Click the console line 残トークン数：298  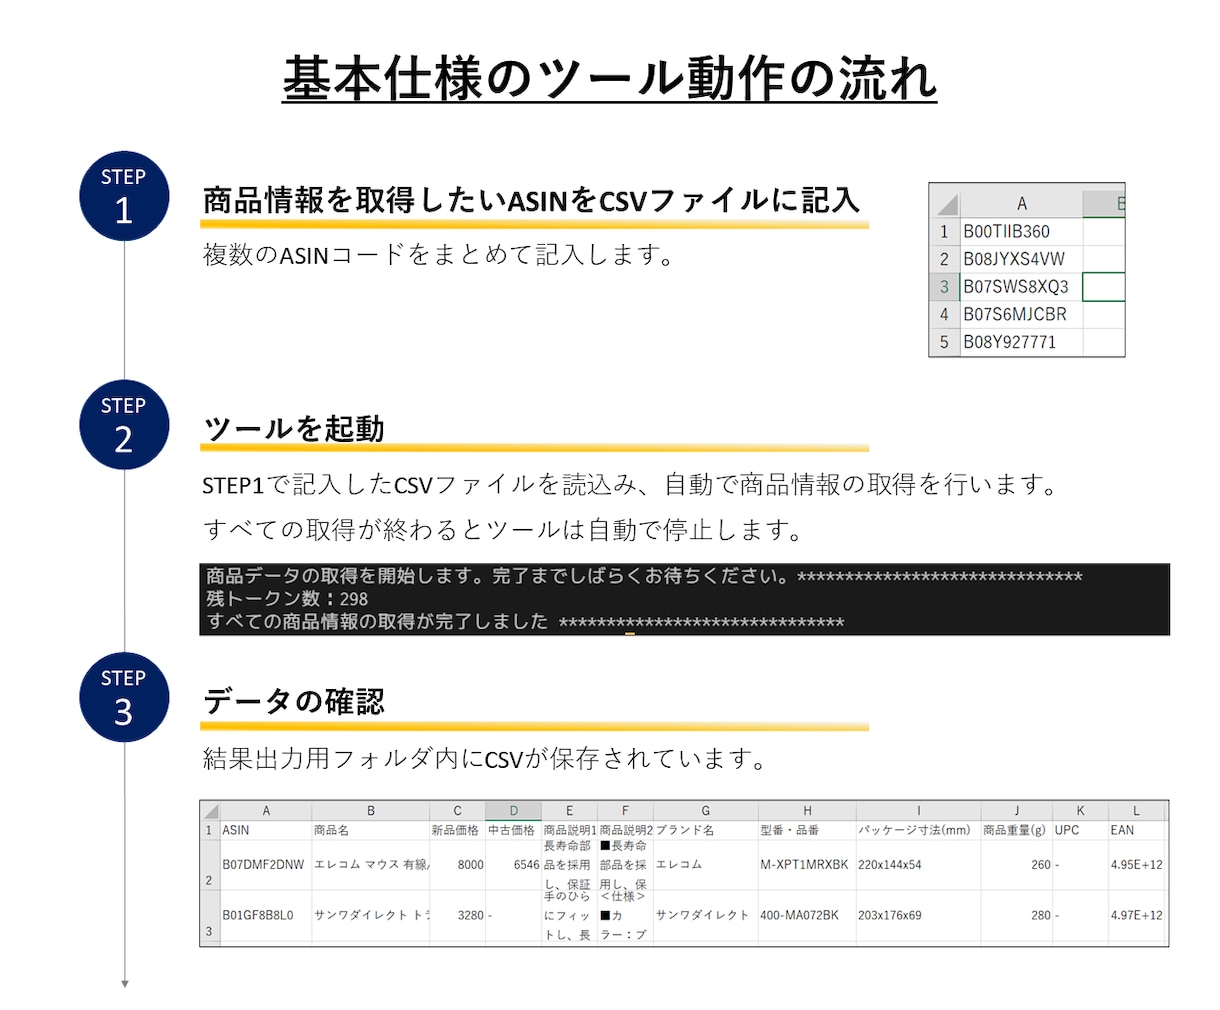point(287,599)
